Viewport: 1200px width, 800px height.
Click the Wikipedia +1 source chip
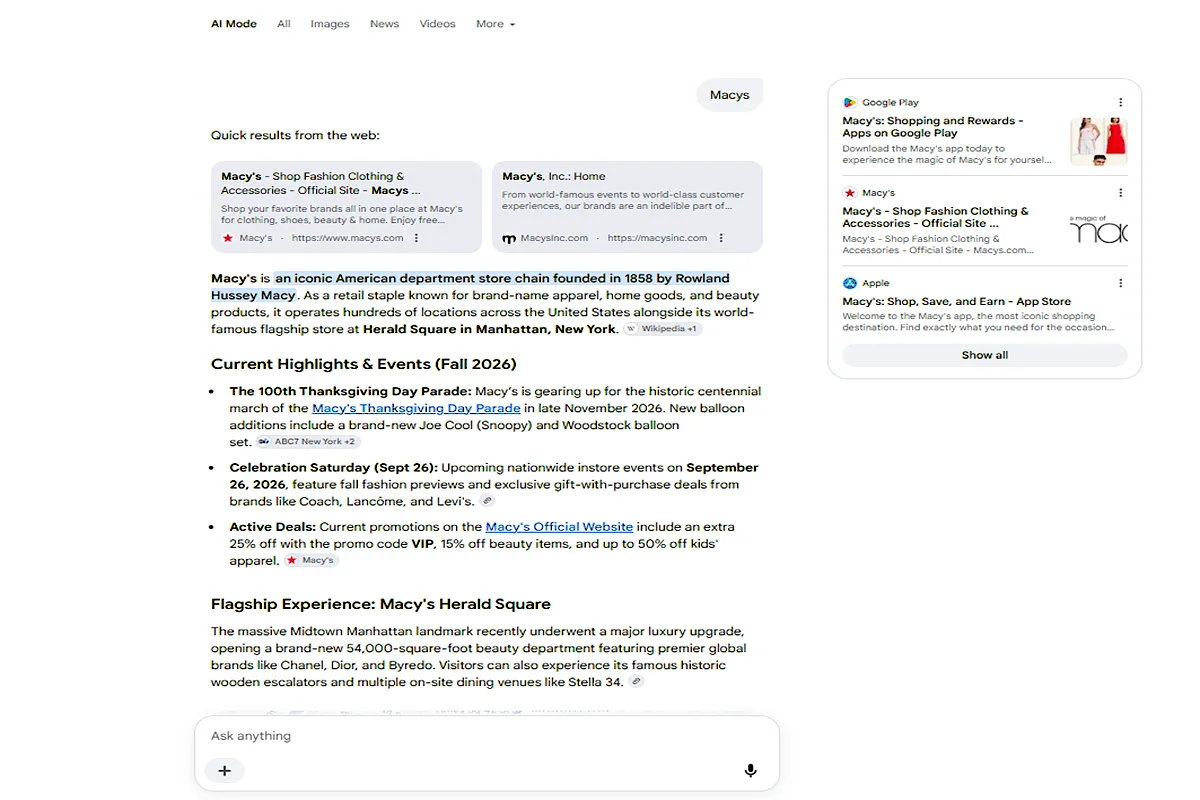pyautogui.click(x=663, y=329)
